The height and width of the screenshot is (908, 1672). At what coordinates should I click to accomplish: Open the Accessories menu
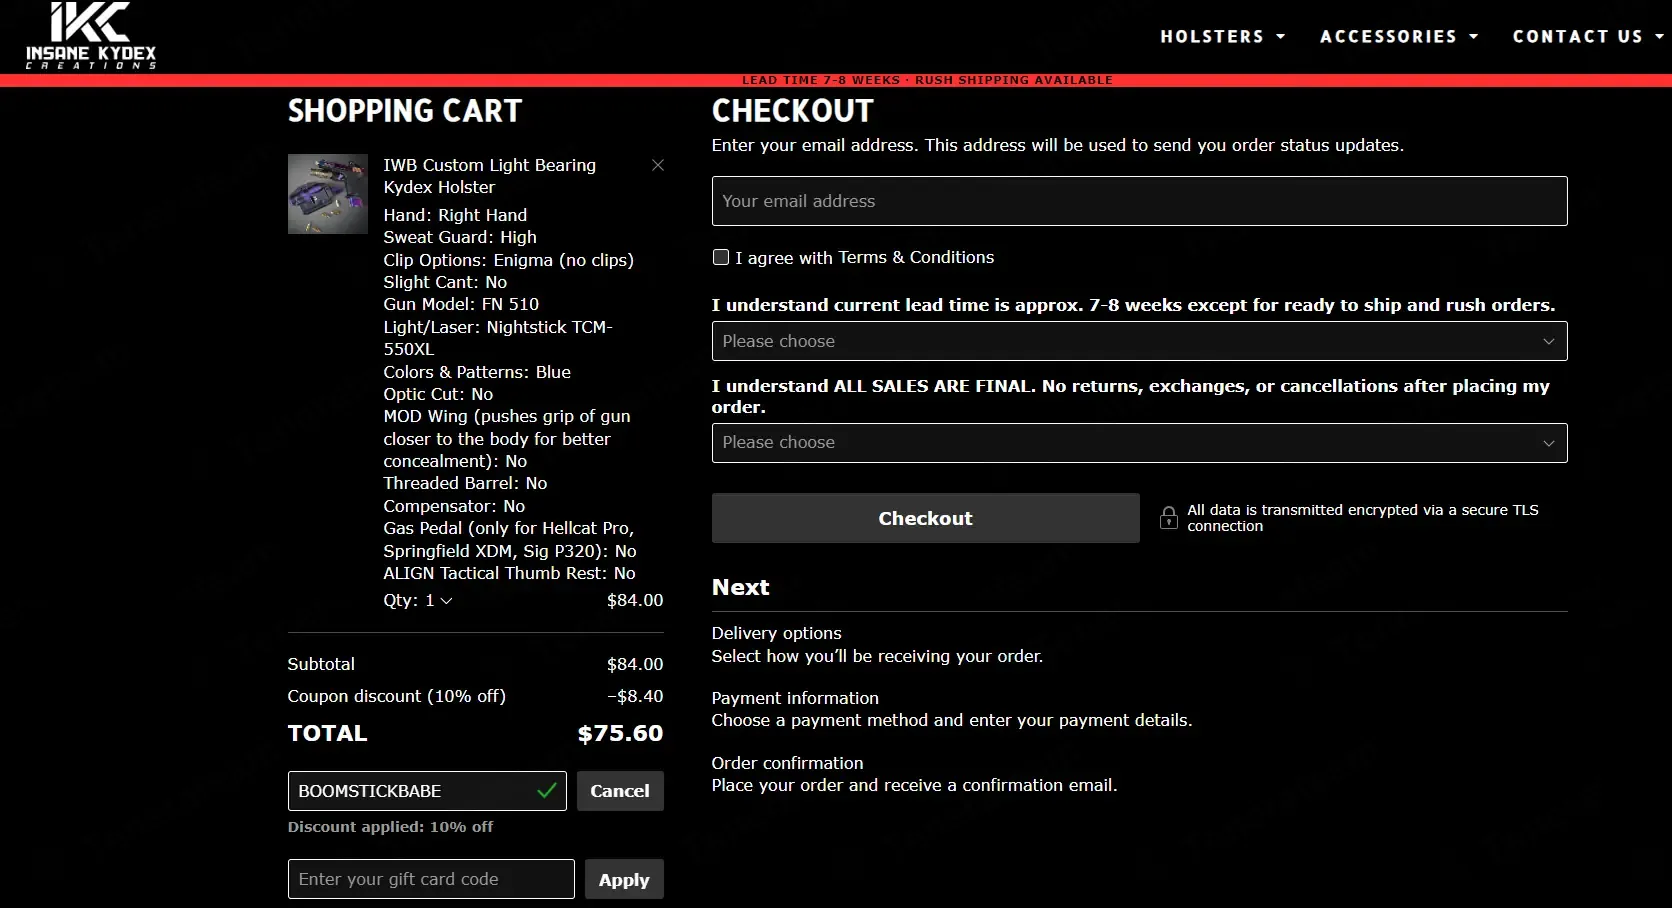(1399, 36)
